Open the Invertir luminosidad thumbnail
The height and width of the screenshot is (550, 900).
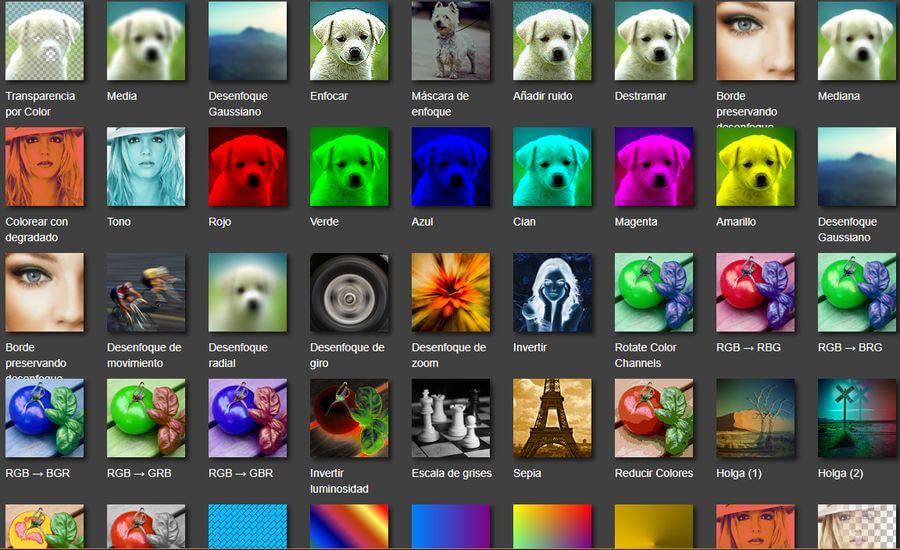[x=349, y=418]
